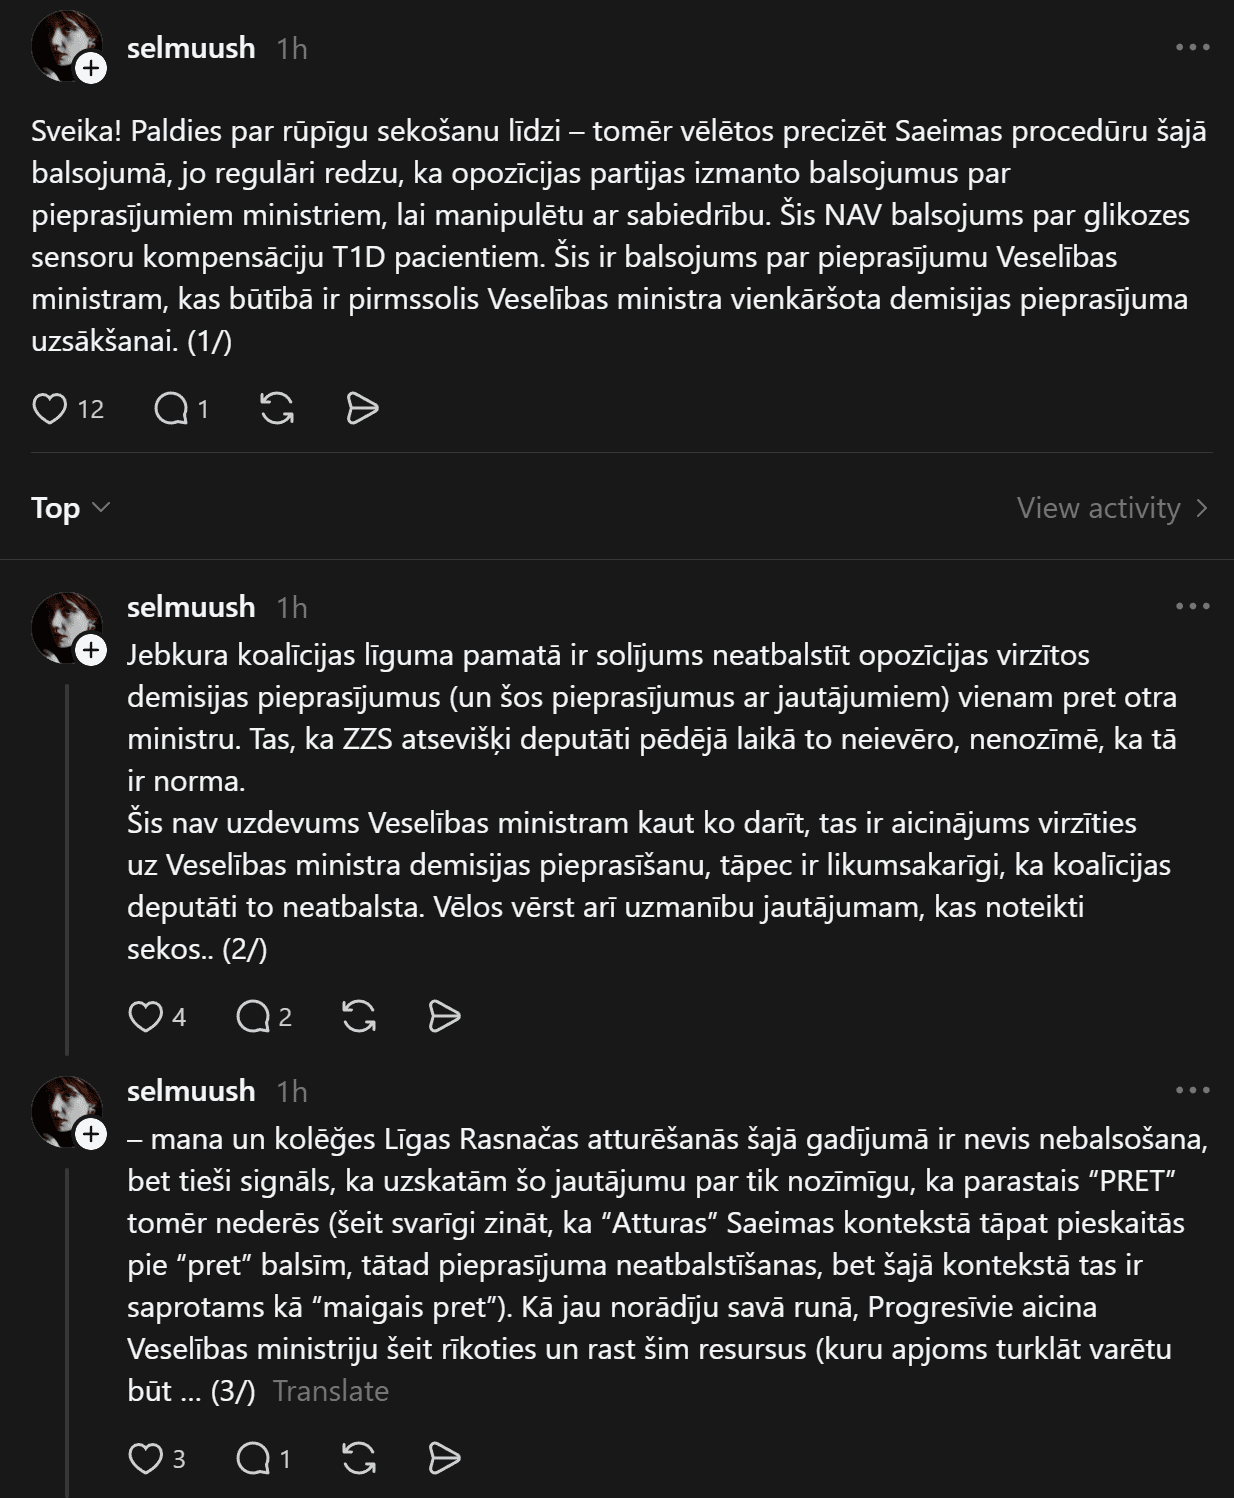The width and height of the screenshot is (1234, 1498).
Task: Expand the Top sort dropdown
Action: 70,508
